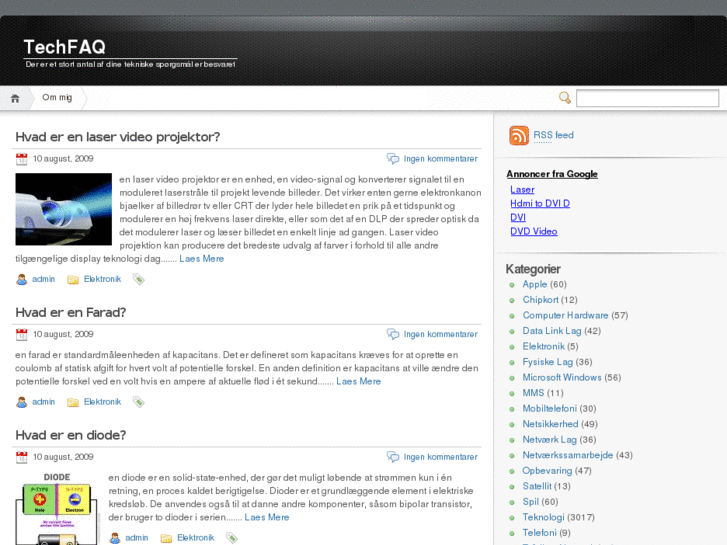Viewport: 727px width, 545px height.
Task: Open the Netsikkerhed category
Action: click(550, 424)
